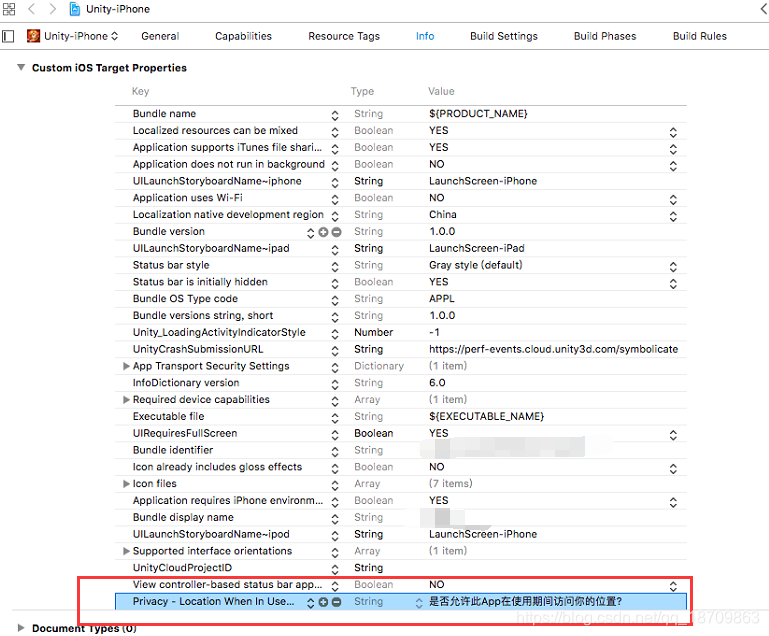Screen dimensions: 769x636
Task: Delete Privacy Location row with minus icon
Action: tap(336, 602)
